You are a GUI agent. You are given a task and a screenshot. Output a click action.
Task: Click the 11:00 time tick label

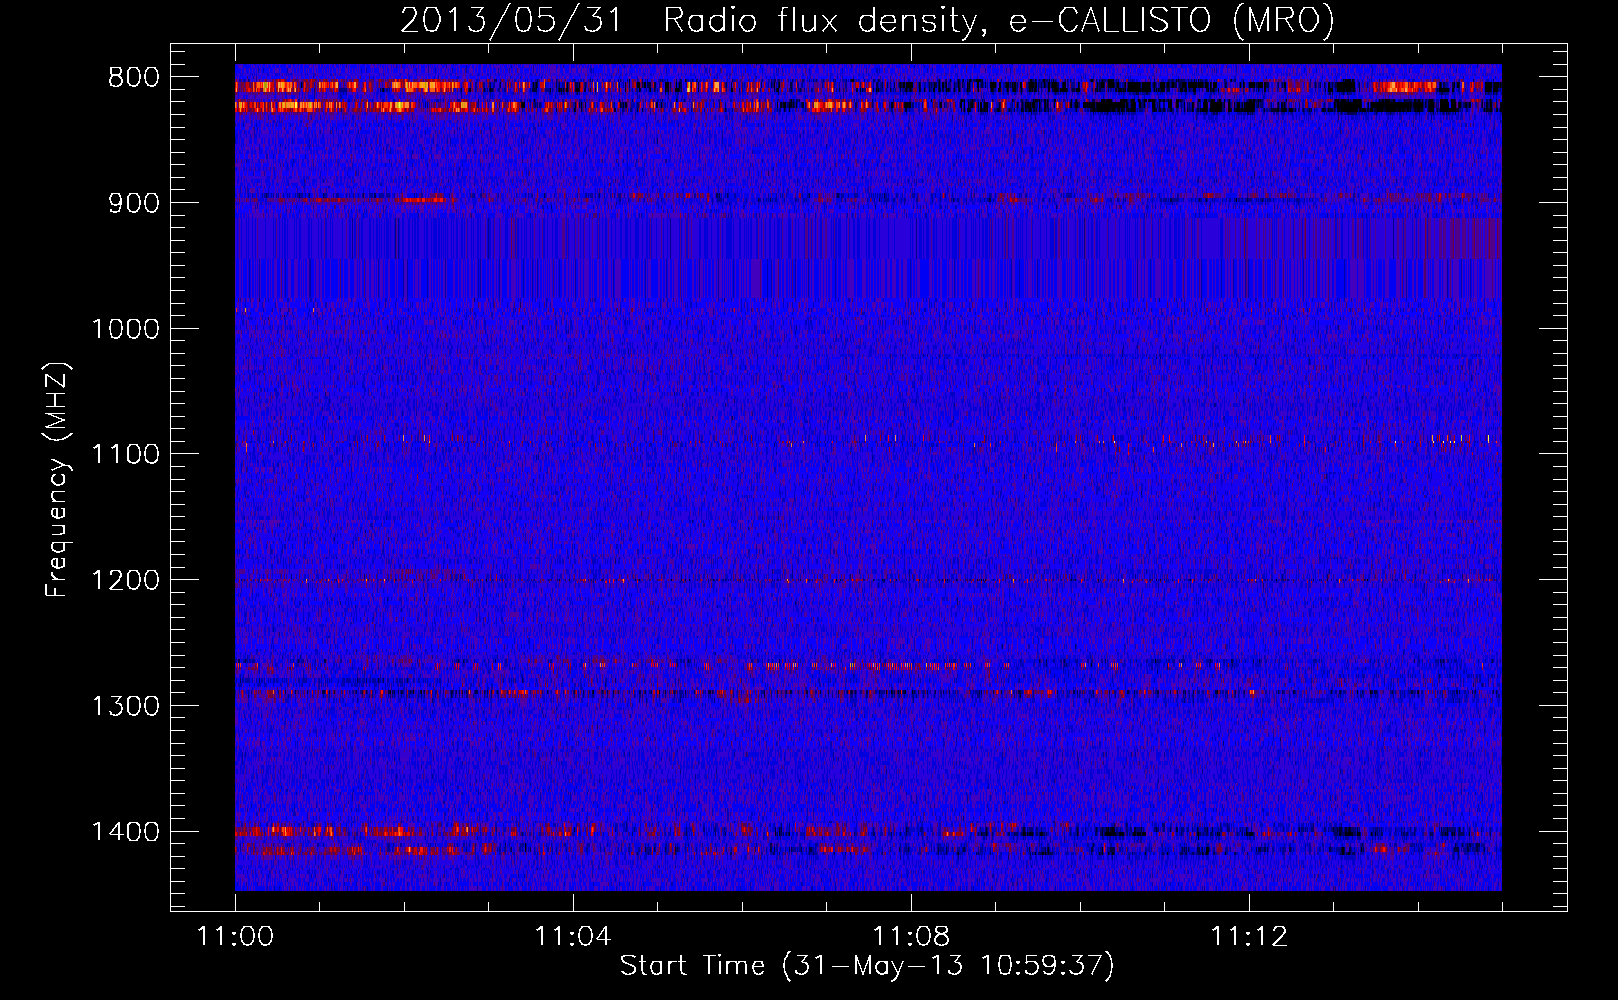pyautogui.click(x=235, y=937)
